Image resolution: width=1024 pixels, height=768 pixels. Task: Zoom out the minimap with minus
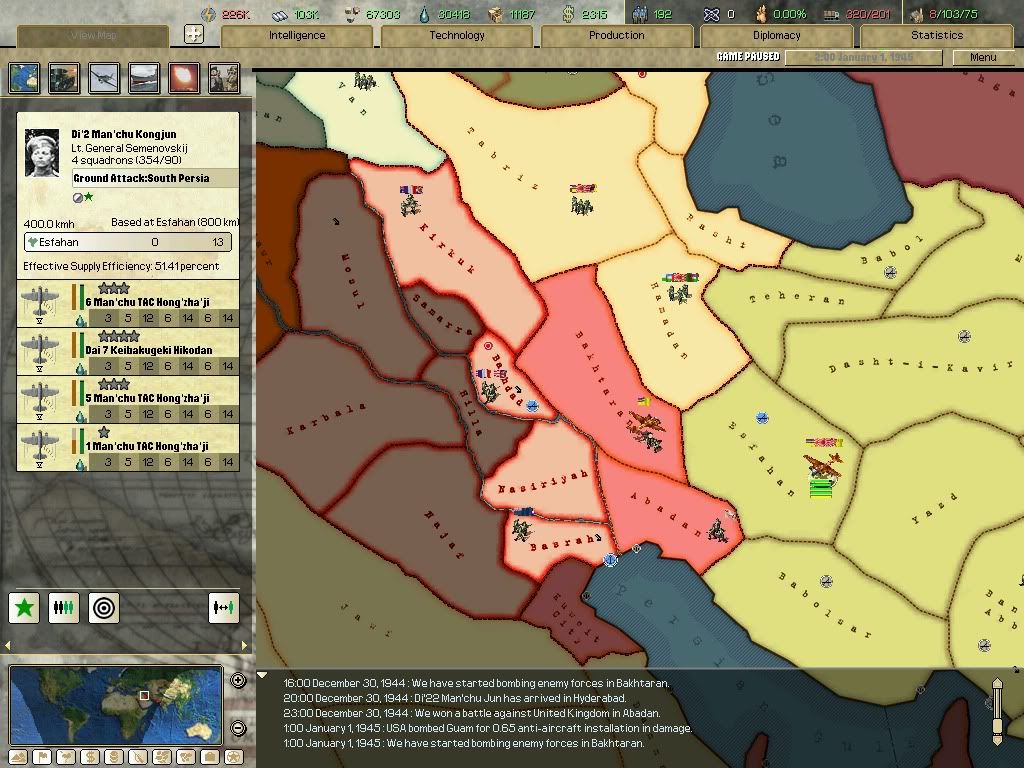pos(238,728)
